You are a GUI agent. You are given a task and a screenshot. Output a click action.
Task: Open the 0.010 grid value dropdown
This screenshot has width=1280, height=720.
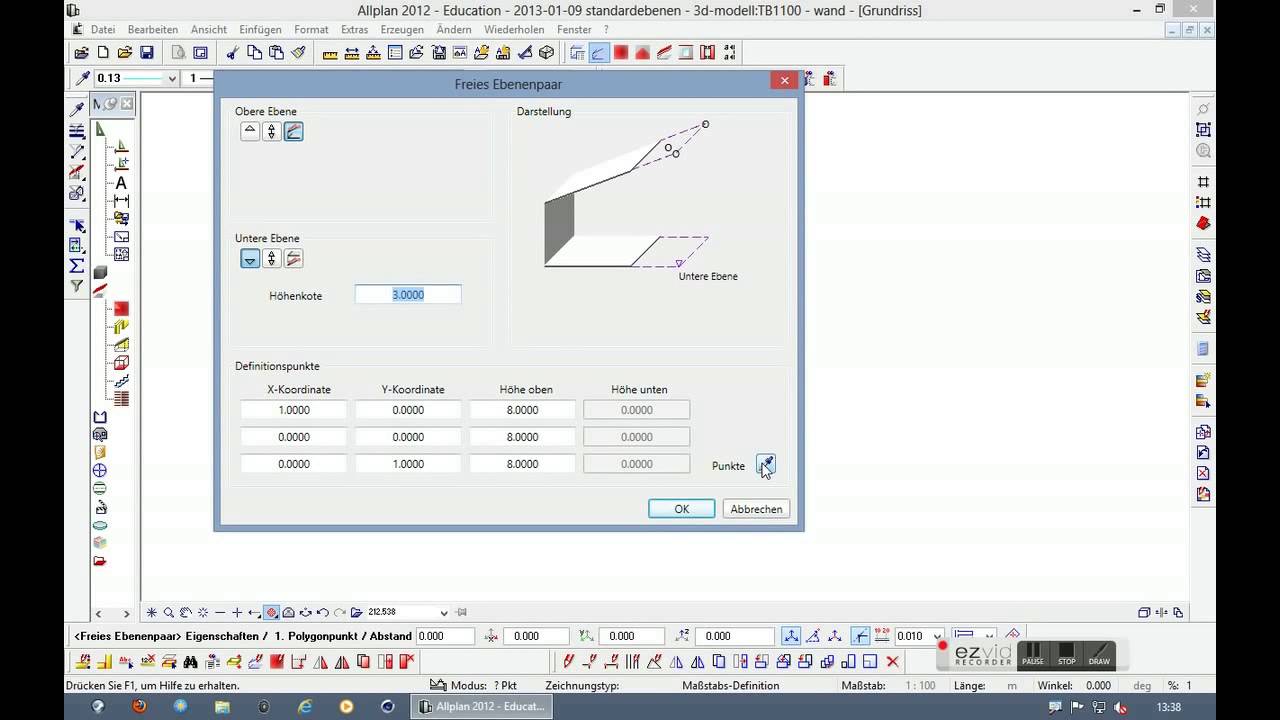point(937,636)
